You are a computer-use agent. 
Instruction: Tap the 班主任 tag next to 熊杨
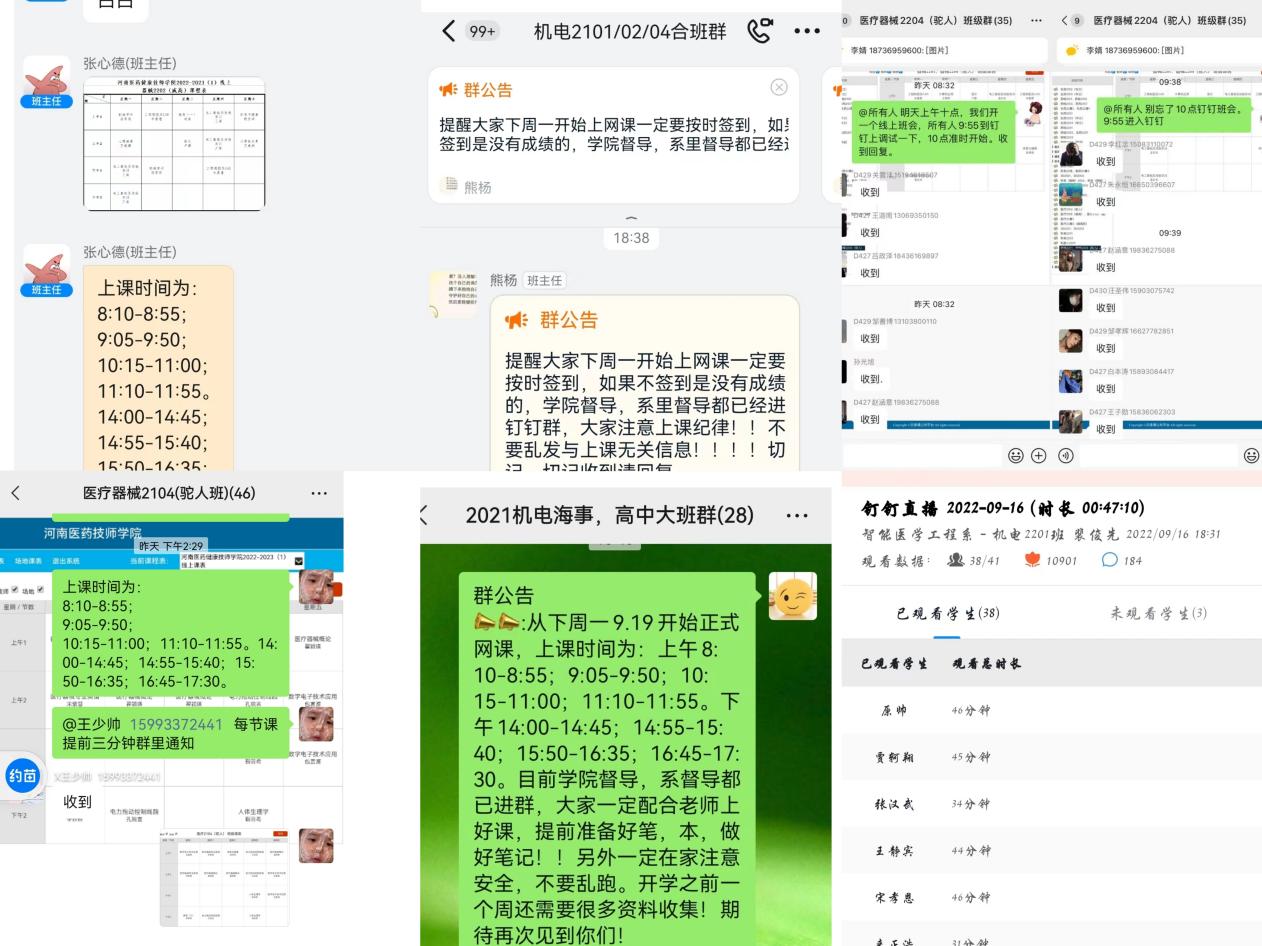(x=545, y=280)
